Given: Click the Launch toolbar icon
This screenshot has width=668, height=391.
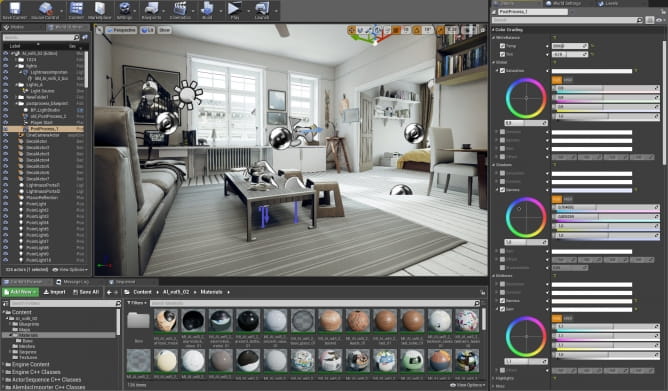Looking at the screenshot, I should 262,9.
